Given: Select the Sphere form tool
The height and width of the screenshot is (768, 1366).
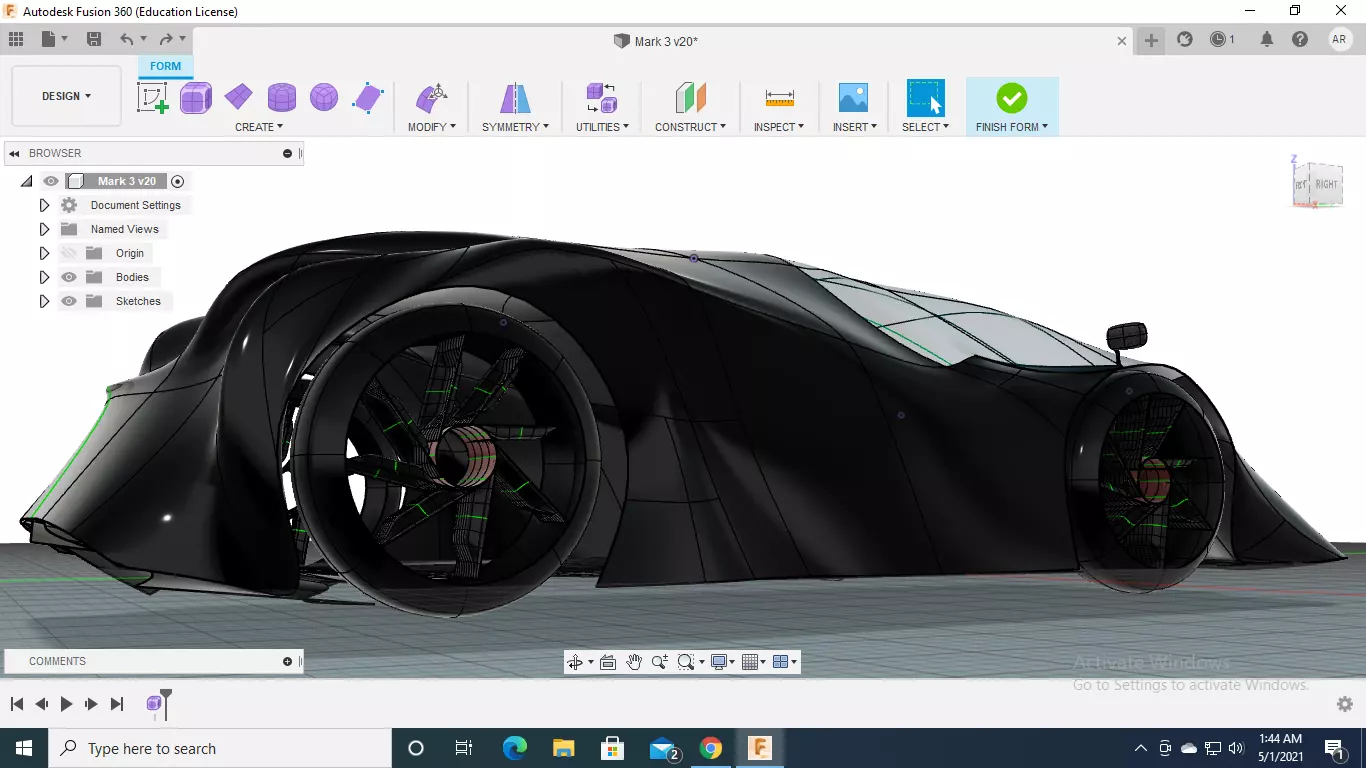Looking at the screenshot, I should [x=324, y=98].
